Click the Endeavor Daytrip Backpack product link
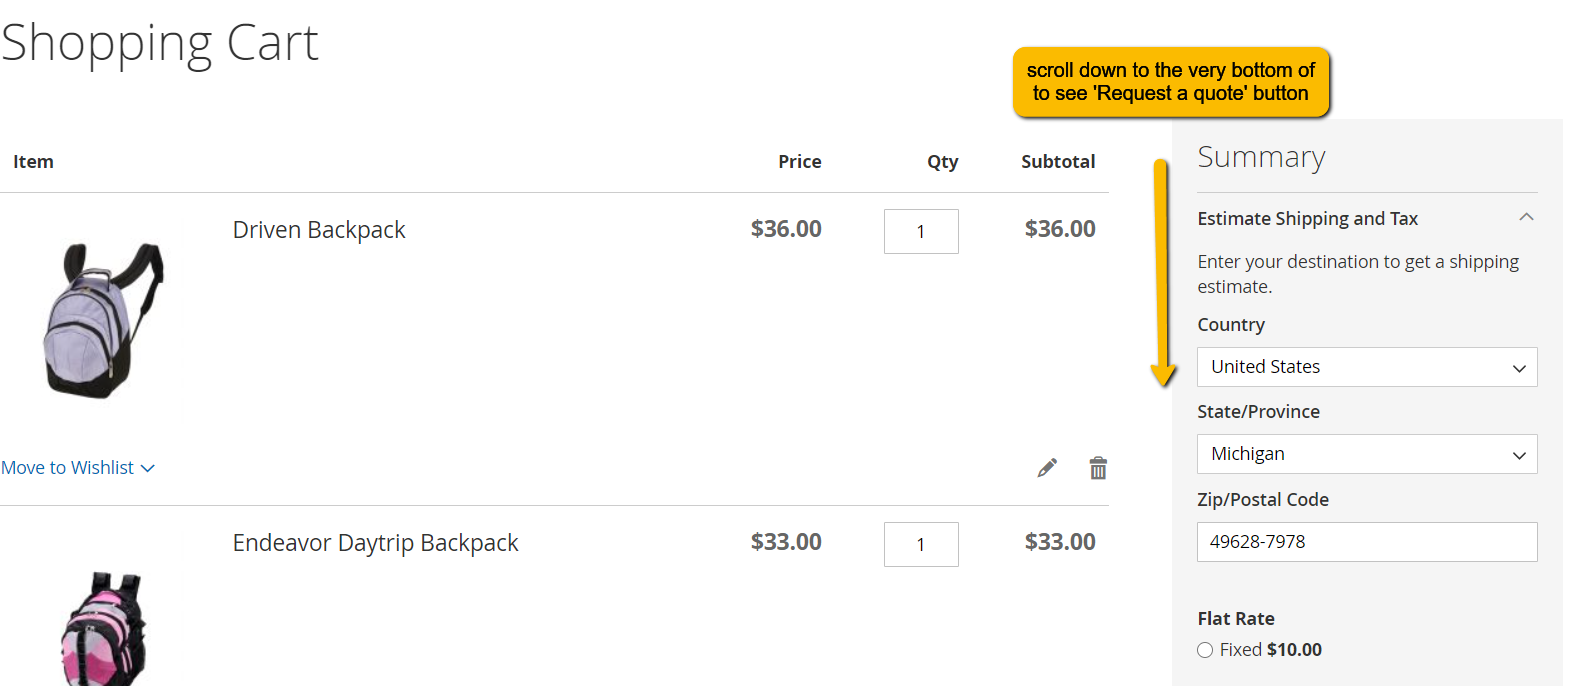Viewport: 1595px width, 686px height. (x=375, y=543)
